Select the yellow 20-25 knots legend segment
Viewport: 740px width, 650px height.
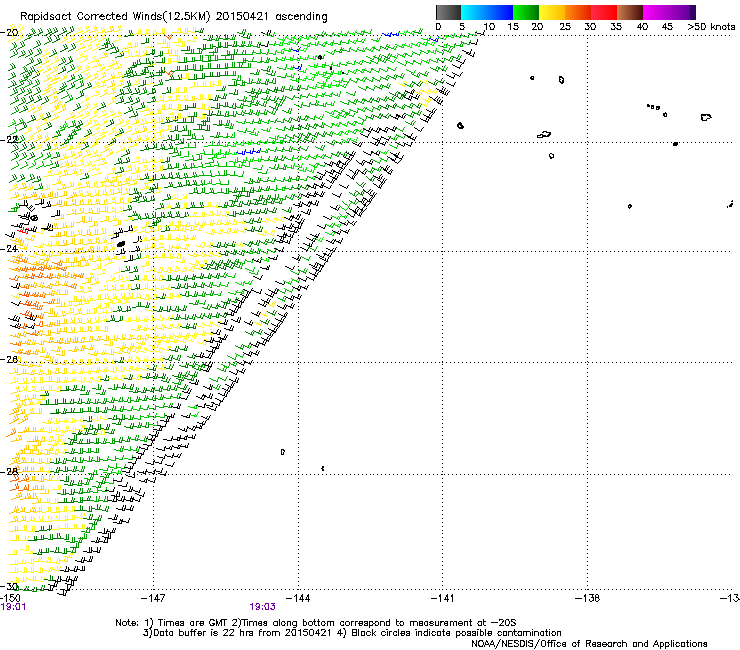coord(552,12)
